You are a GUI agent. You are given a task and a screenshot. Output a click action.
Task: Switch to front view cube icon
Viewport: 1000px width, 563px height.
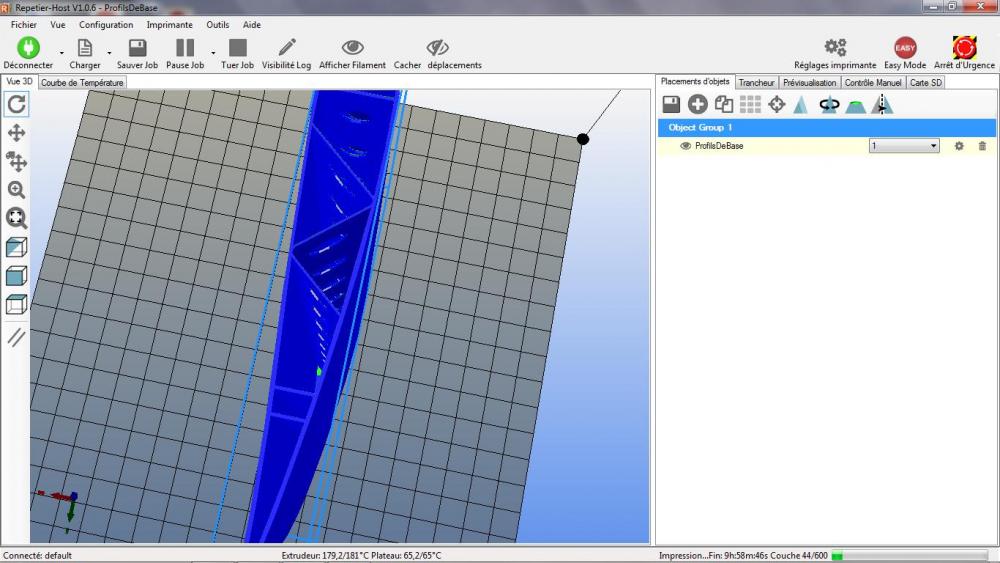[16, 275]
